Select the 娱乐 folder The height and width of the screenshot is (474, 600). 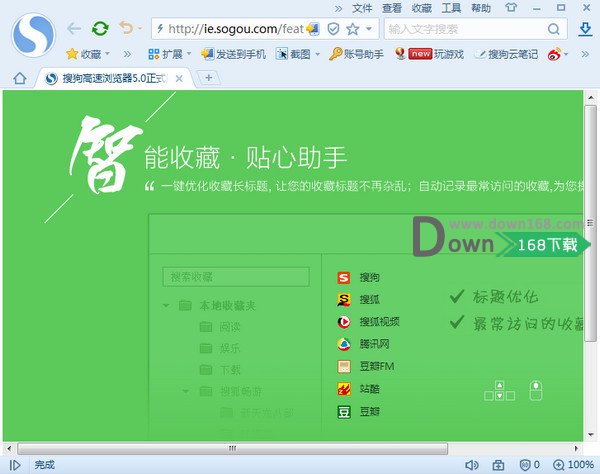pyautogui.click(x=220, y=348)
